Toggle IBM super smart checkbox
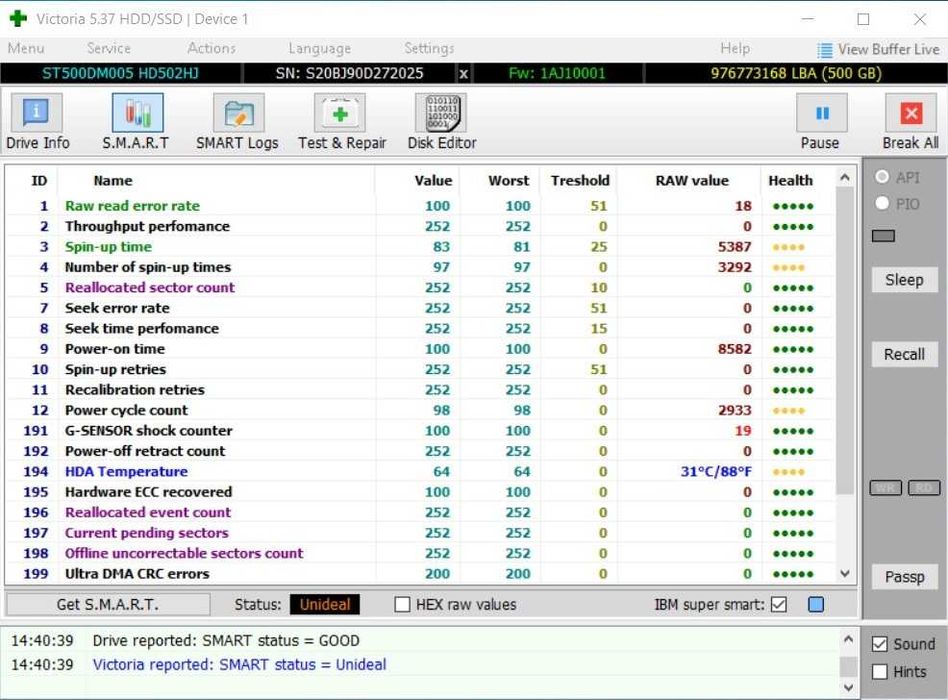The width and height of the screenshot is (948, 700). (779, 604)
